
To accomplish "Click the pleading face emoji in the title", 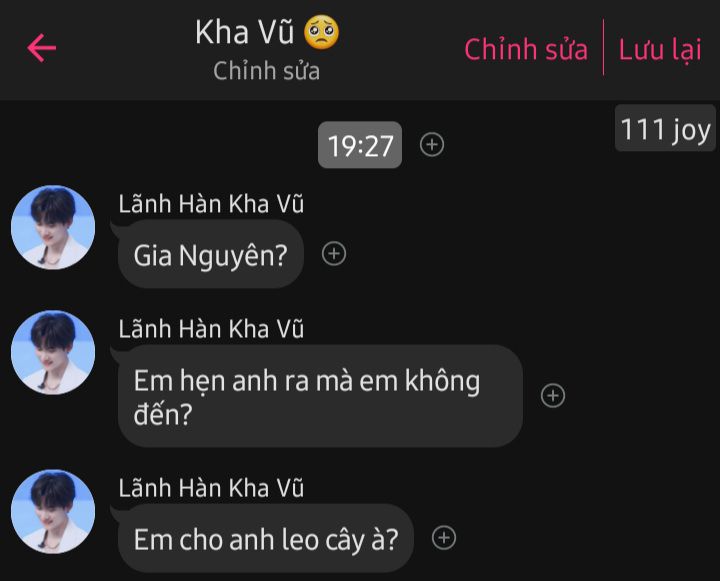I will 321,32.
